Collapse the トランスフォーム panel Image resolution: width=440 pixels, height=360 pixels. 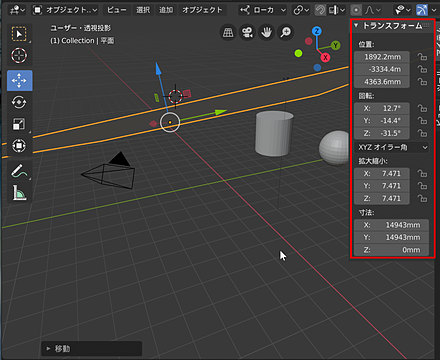[x=356, y=26]
